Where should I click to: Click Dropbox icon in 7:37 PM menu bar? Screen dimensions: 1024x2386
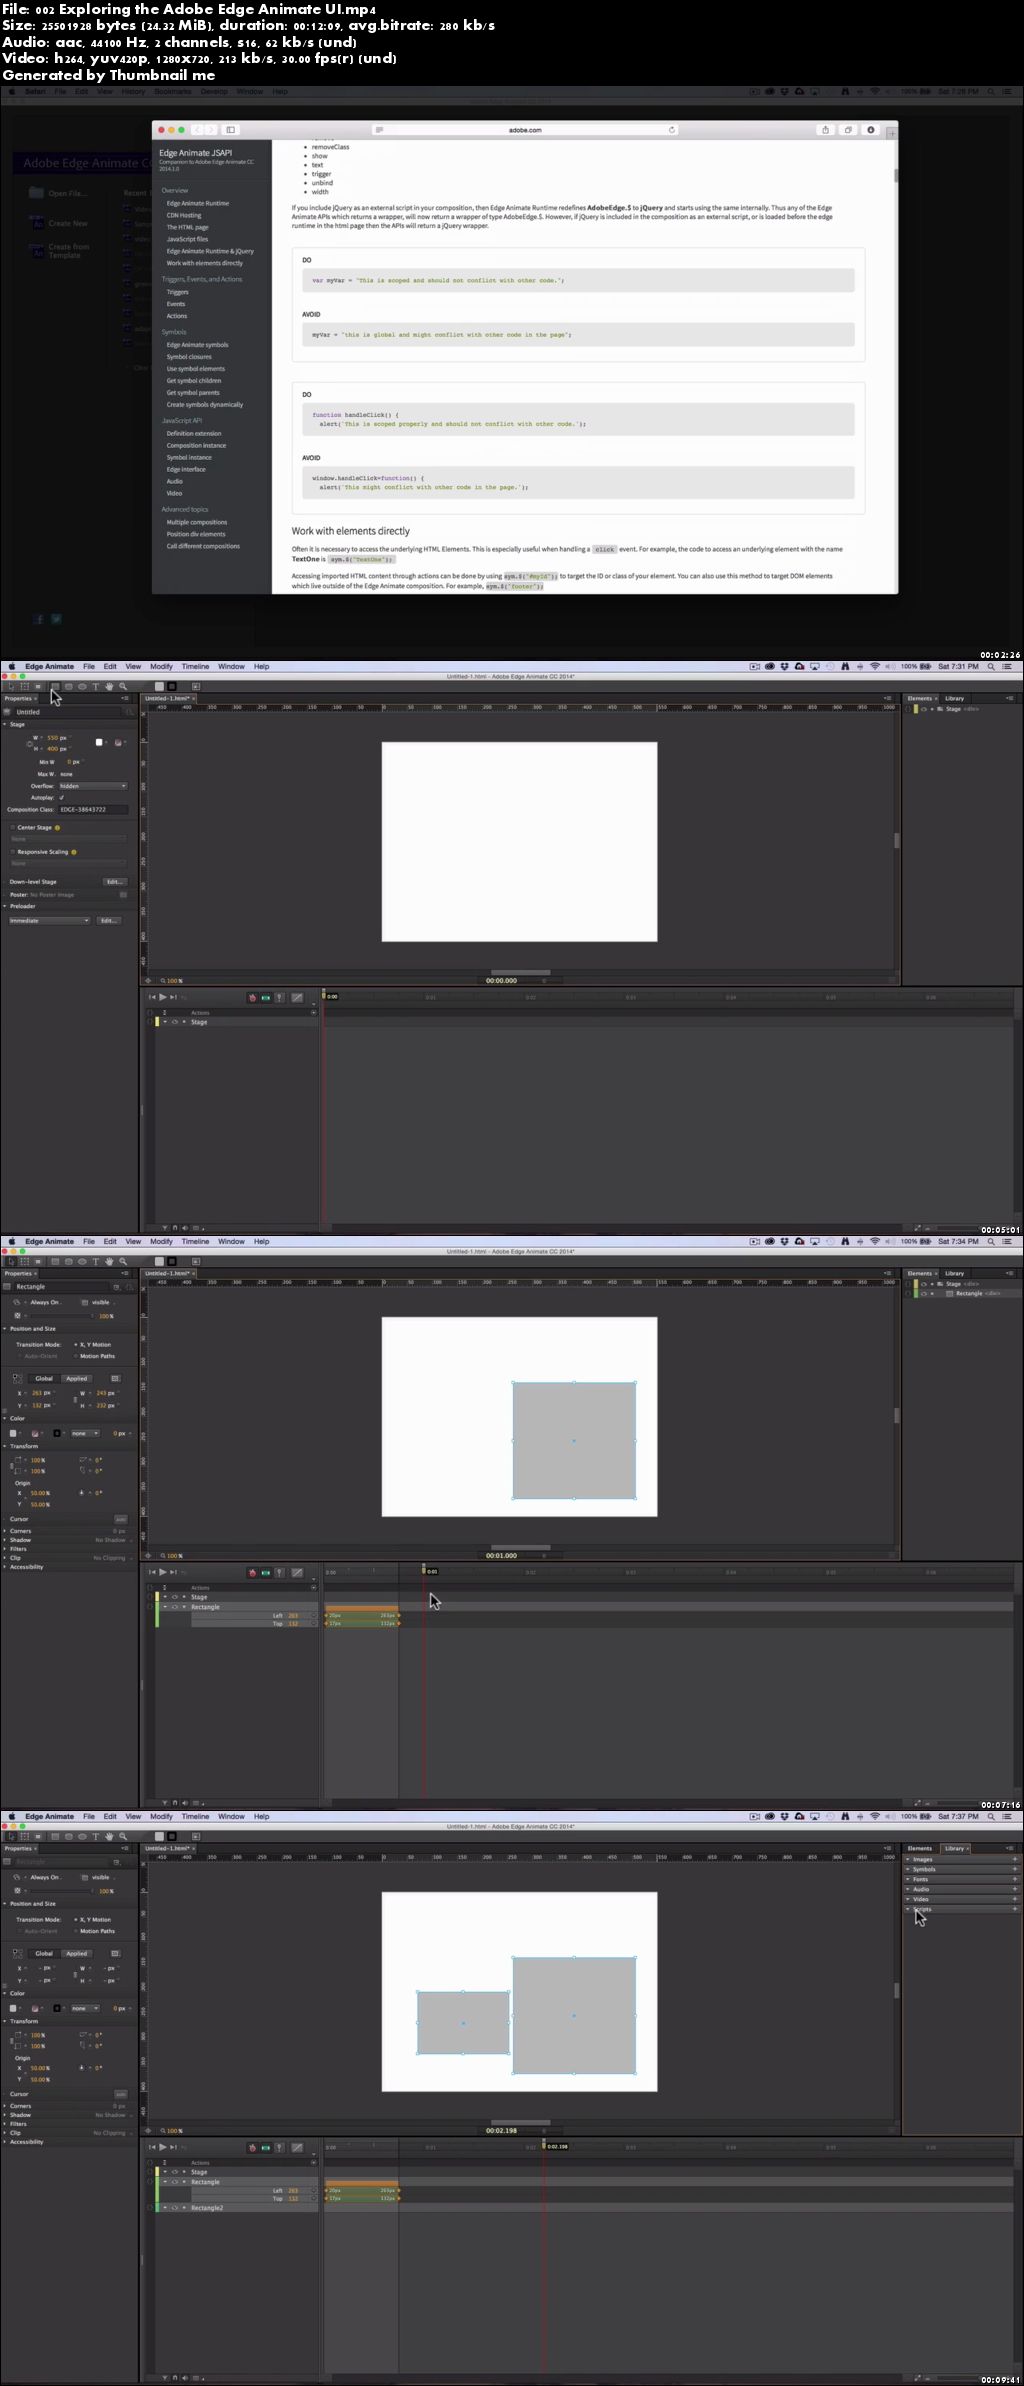[785, 1816]
